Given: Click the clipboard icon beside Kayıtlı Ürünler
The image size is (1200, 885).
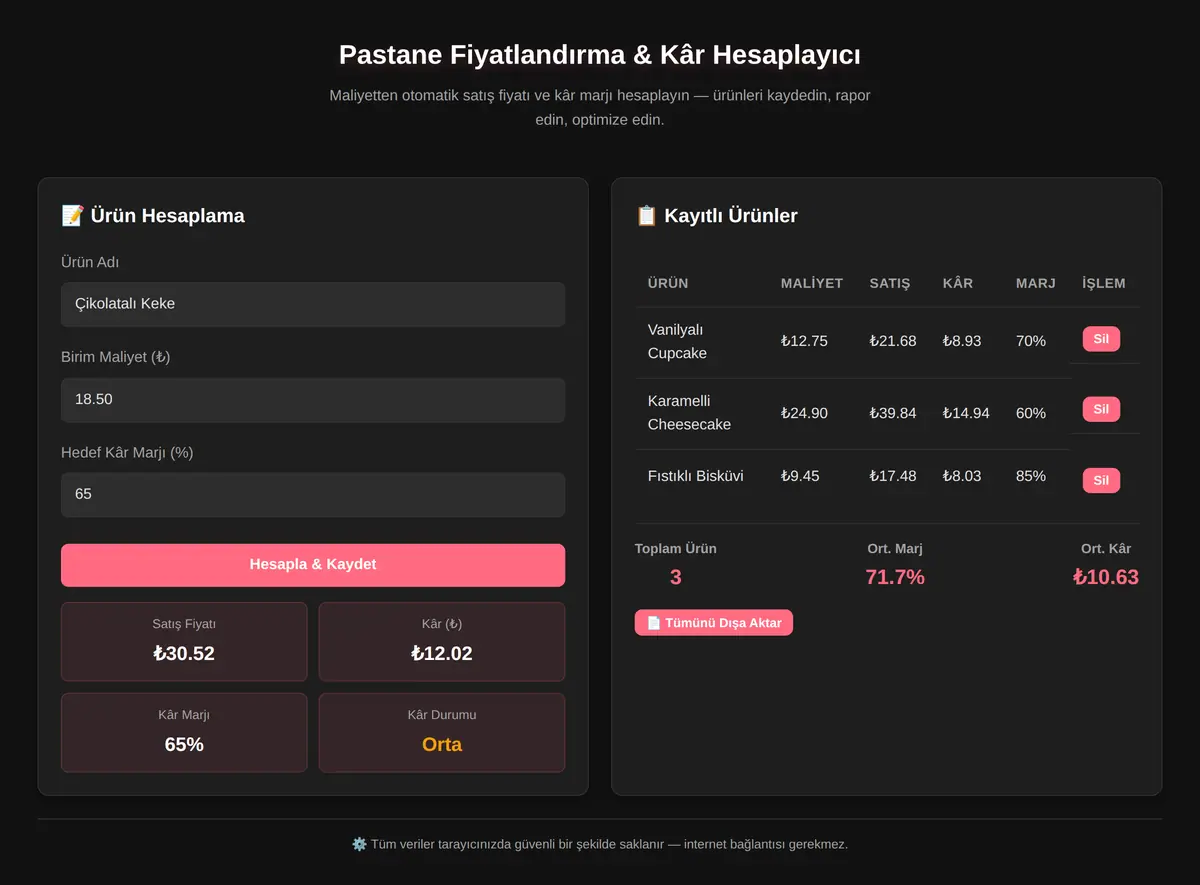Looking at the screenshot, I should tap(646, 215).
